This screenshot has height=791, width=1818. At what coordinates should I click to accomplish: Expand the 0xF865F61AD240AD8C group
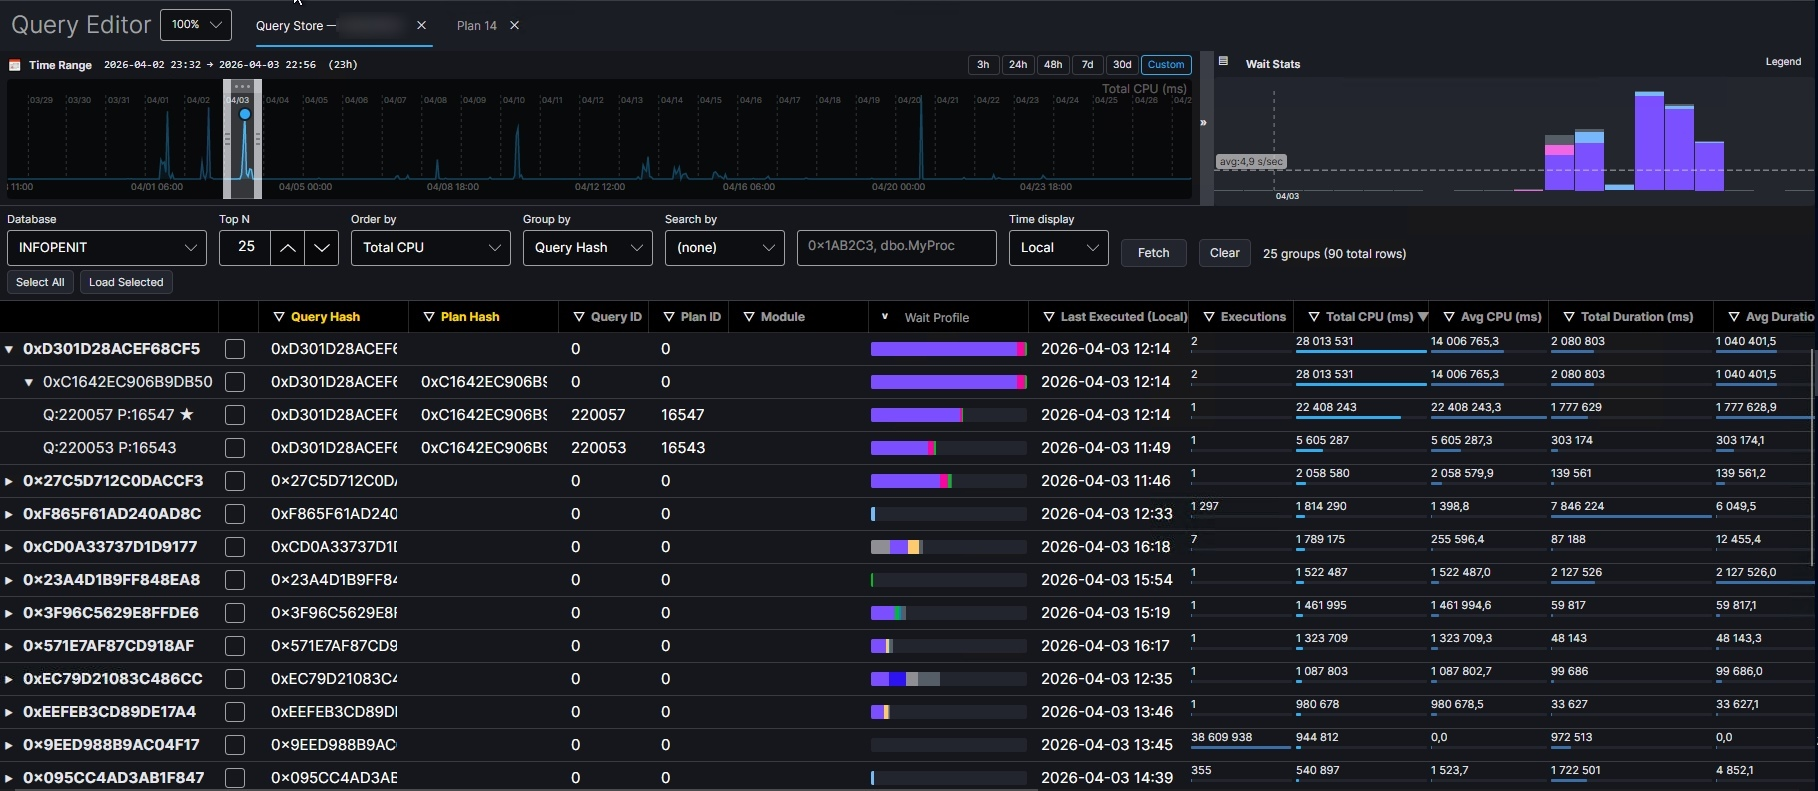(x=9, y=514)
